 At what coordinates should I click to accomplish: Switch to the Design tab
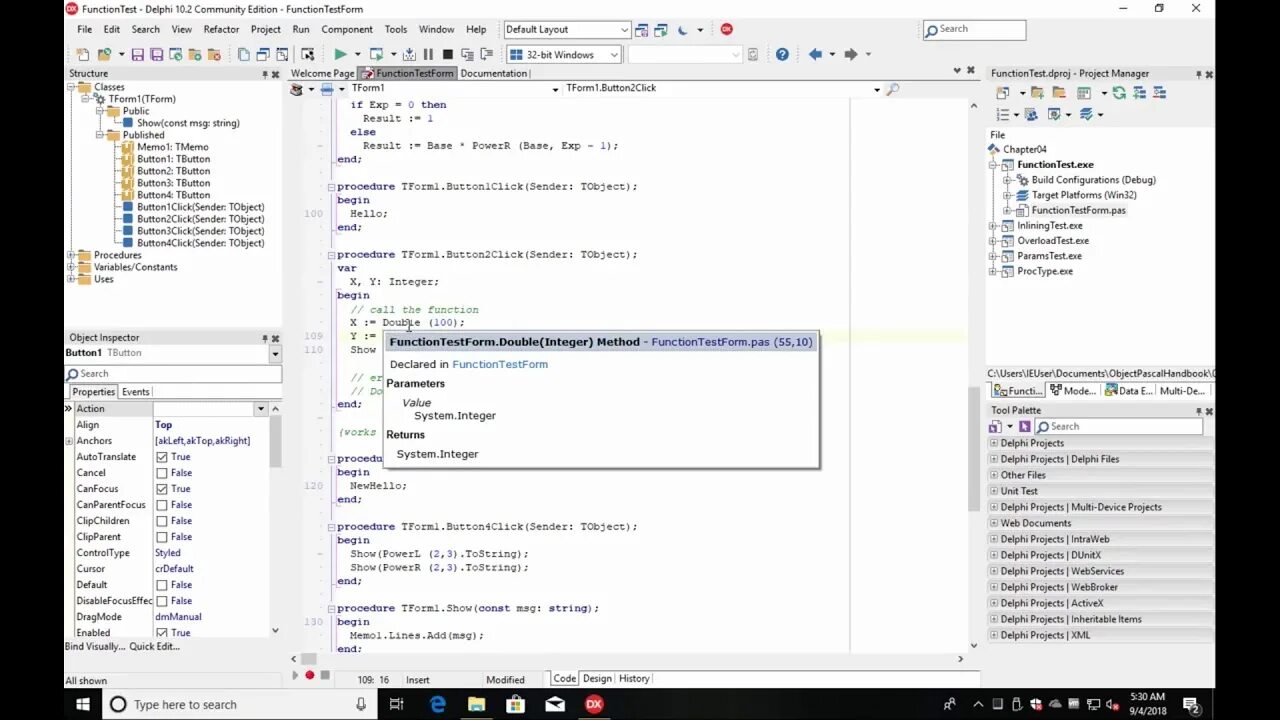(597, 678)
